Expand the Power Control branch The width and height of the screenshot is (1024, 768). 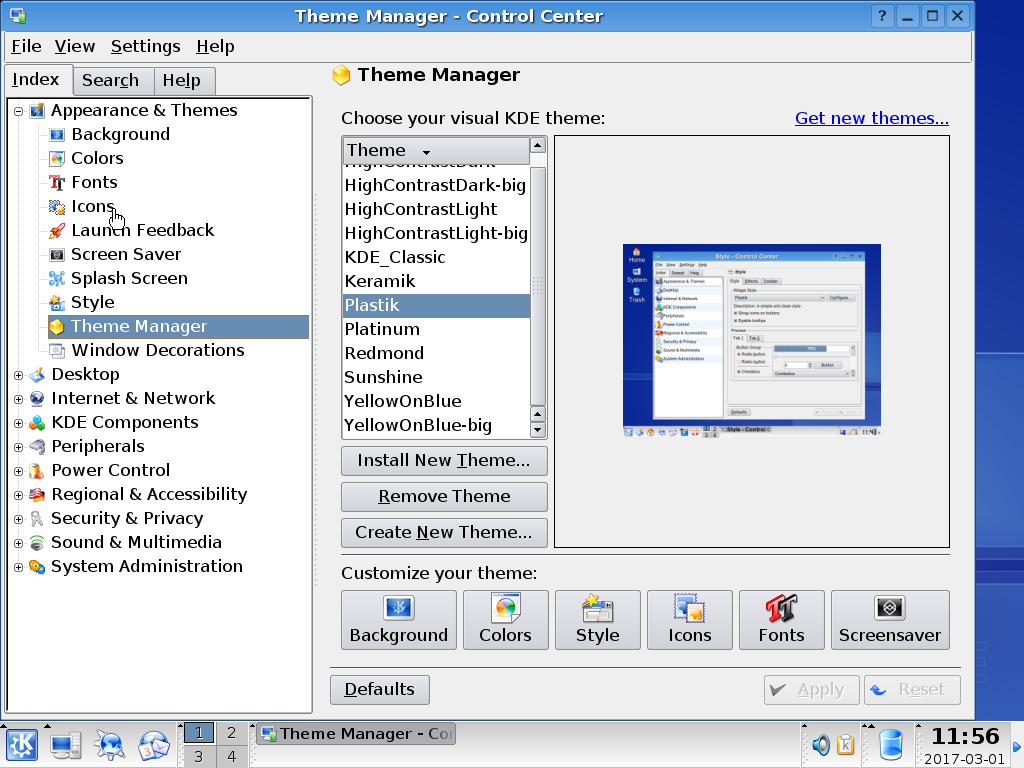[18, 472]
